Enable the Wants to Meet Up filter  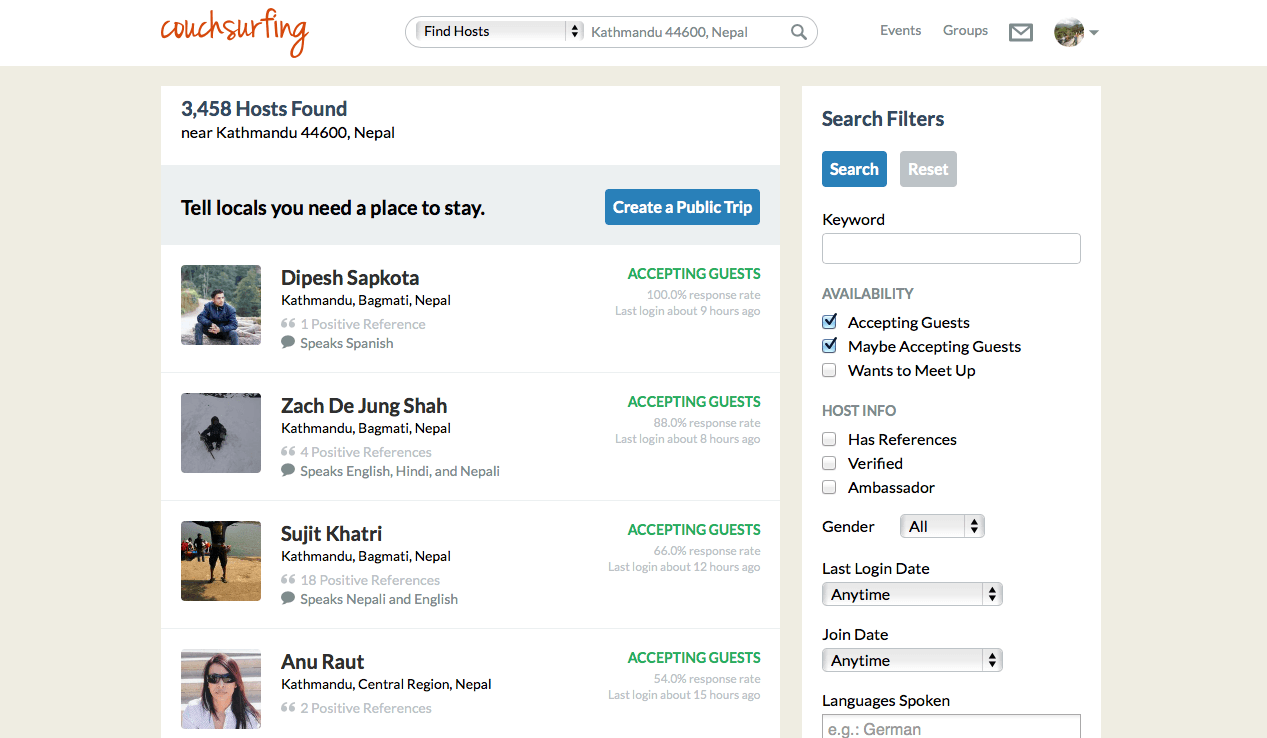click(x=829, y=370)
